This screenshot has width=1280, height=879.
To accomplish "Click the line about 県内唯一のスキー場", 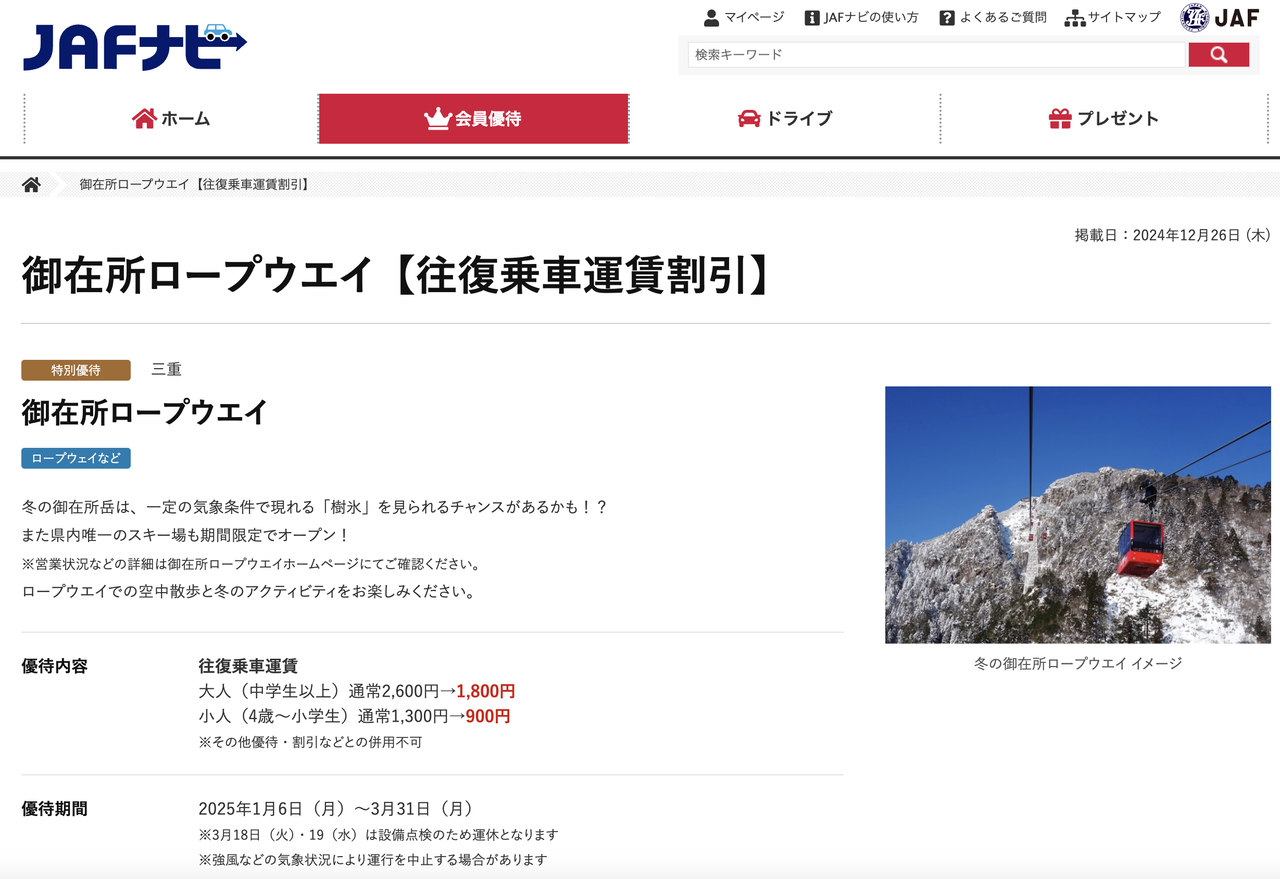I will coord(185,535).
